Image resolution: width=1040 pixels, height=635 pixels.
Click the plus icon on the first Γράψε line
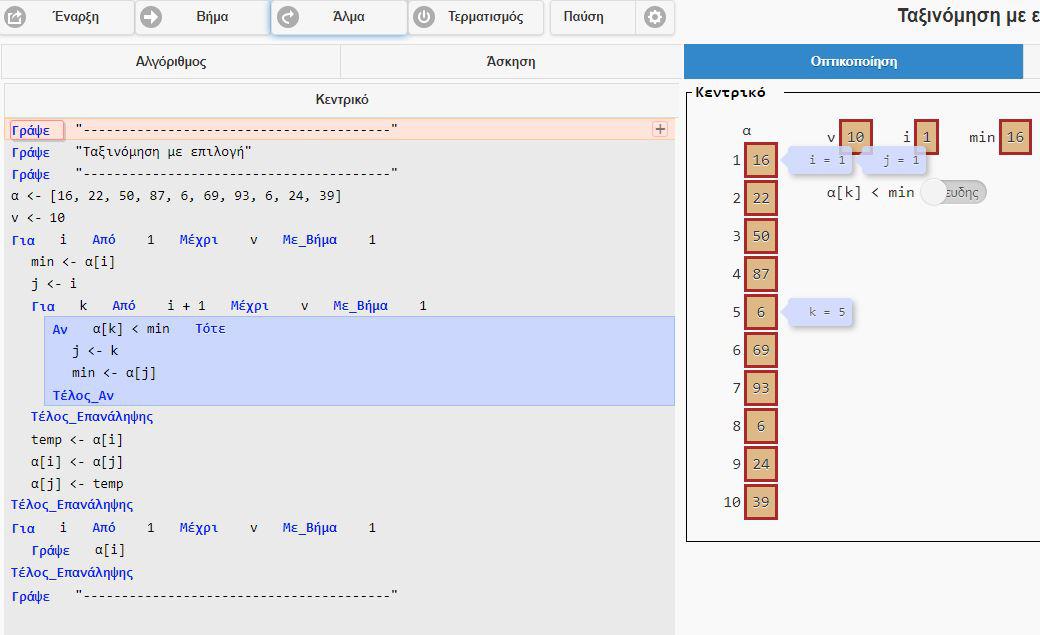click(660, 129)
